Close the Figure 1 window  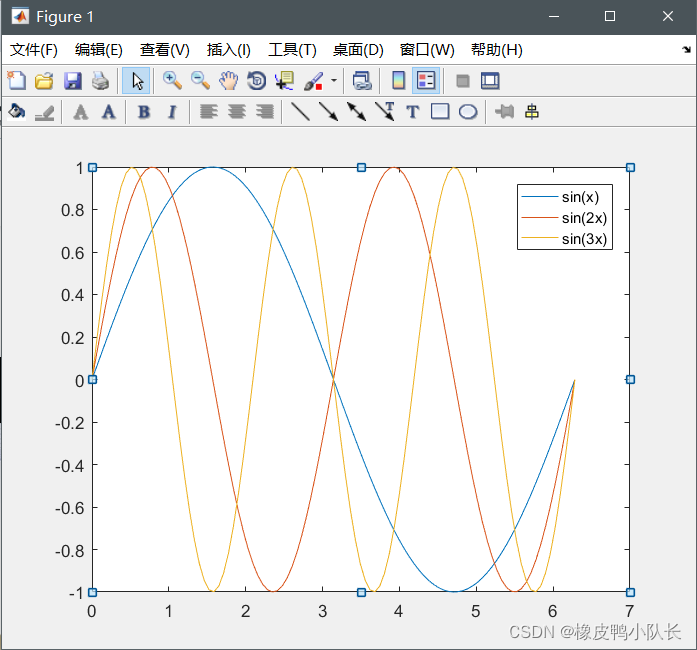[x=668, y=16]
